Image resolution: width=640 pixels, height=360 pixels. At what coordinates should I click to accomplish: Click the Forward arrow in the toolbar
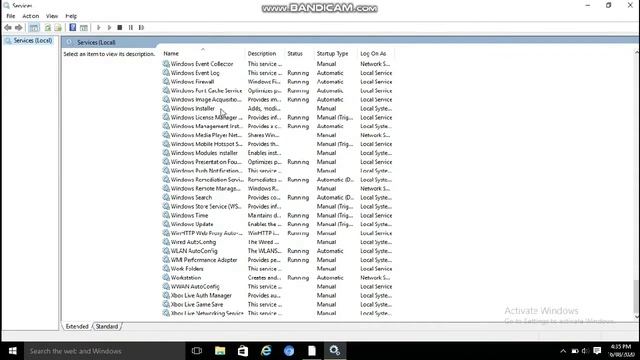click(x=19, y=27)
